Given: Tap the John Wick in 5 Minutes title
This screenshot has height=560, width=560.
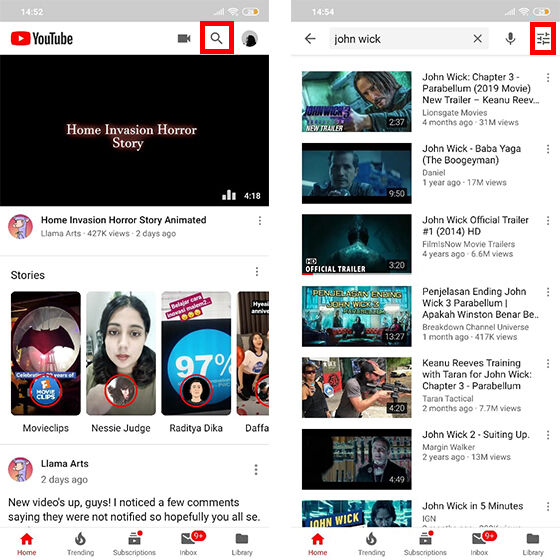Looking at the screenshot, I should click(x=473, y=506).
